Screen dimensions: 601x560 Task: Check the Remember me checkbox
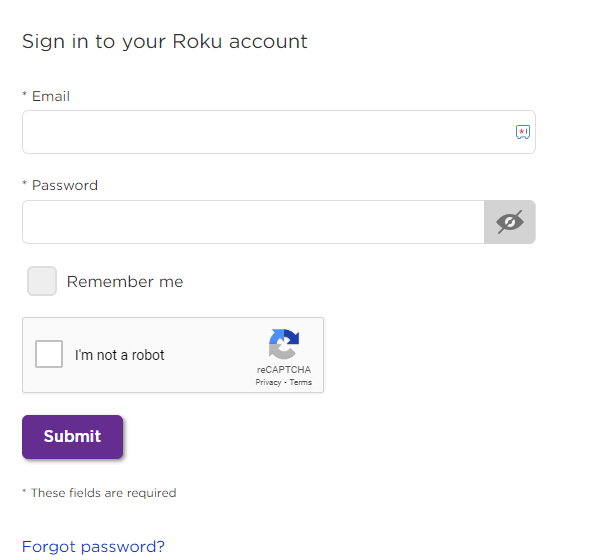pos(42,281)
